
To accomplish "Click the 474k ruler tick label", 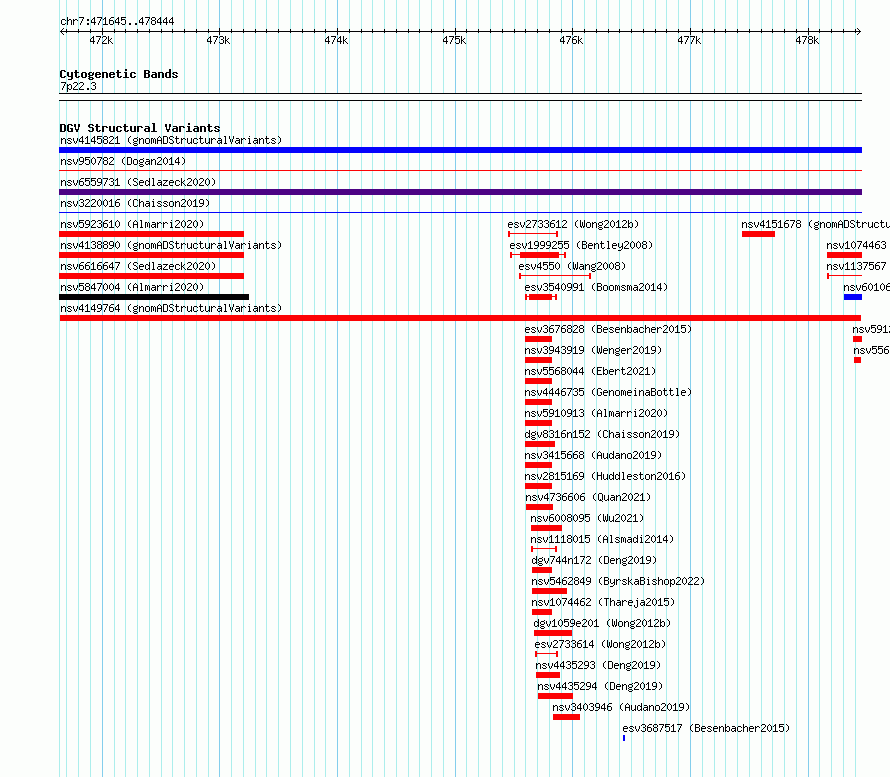I will coord(336,40).
